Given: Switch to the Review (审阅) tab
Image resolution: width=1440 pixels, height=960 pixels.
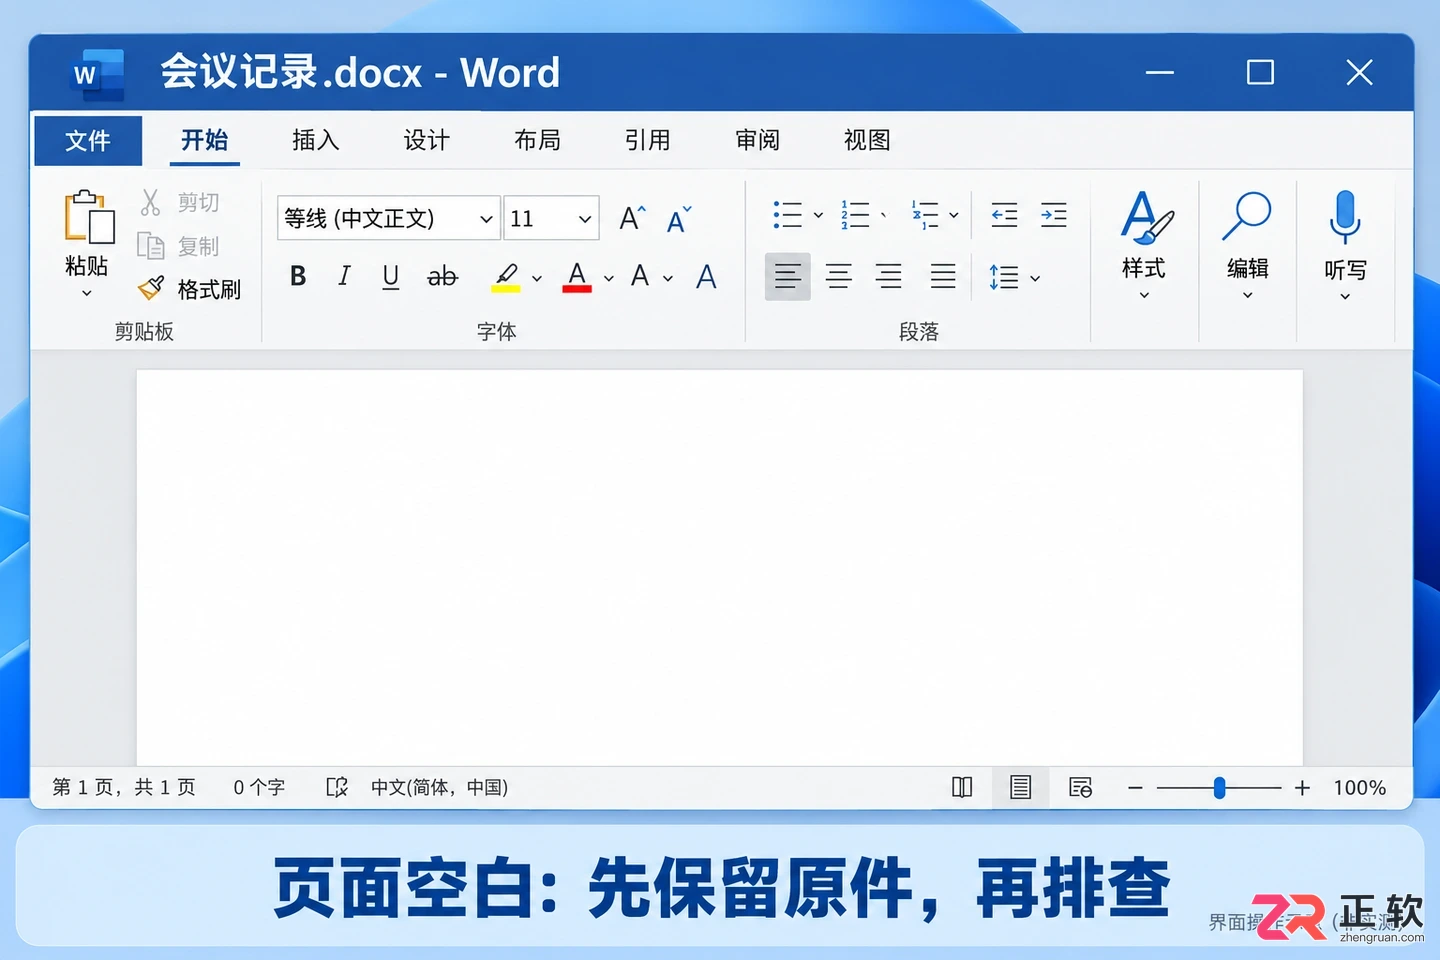Looking at the screenshot, I should pos(758,141).
